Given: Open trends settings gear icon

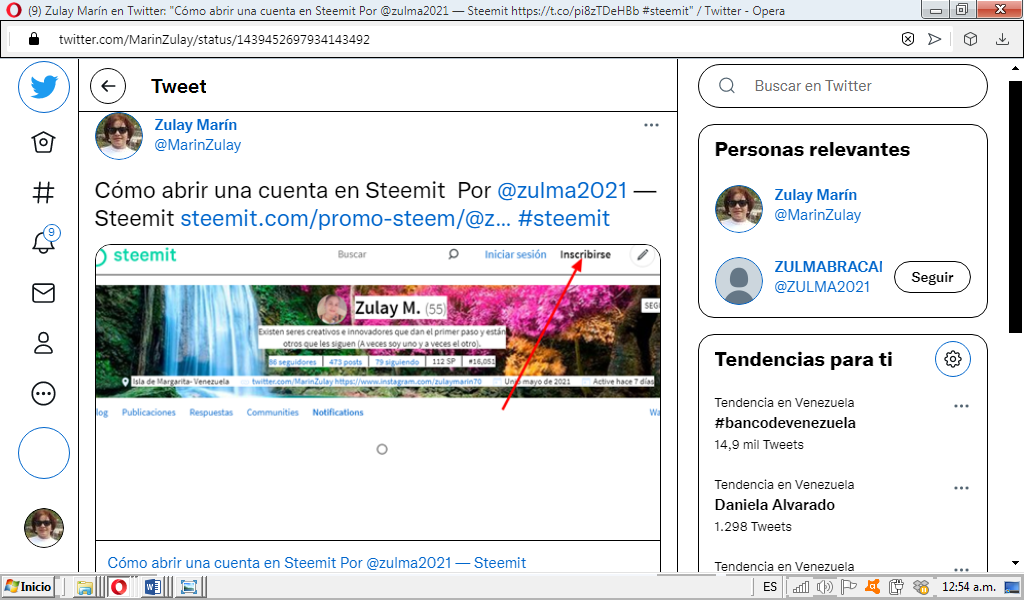Looking at the screenshot, I should pyautogui.click(x=953, y=359).
